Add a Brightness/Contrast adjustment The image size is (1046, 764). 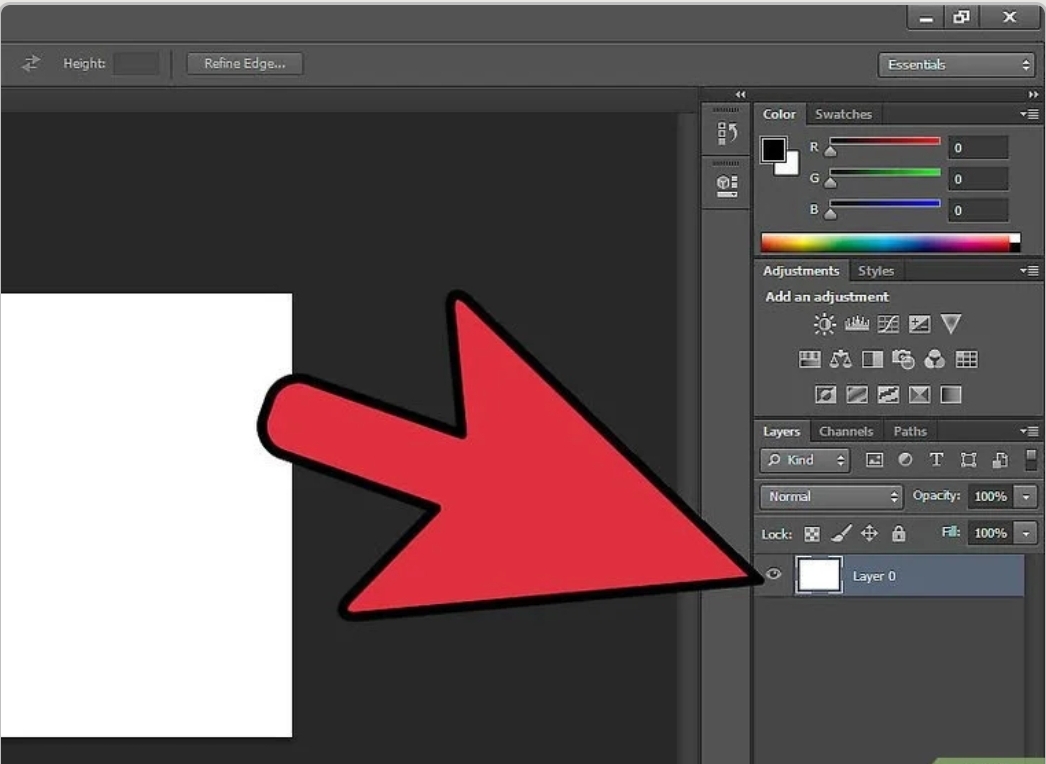(x=825, y=324)
